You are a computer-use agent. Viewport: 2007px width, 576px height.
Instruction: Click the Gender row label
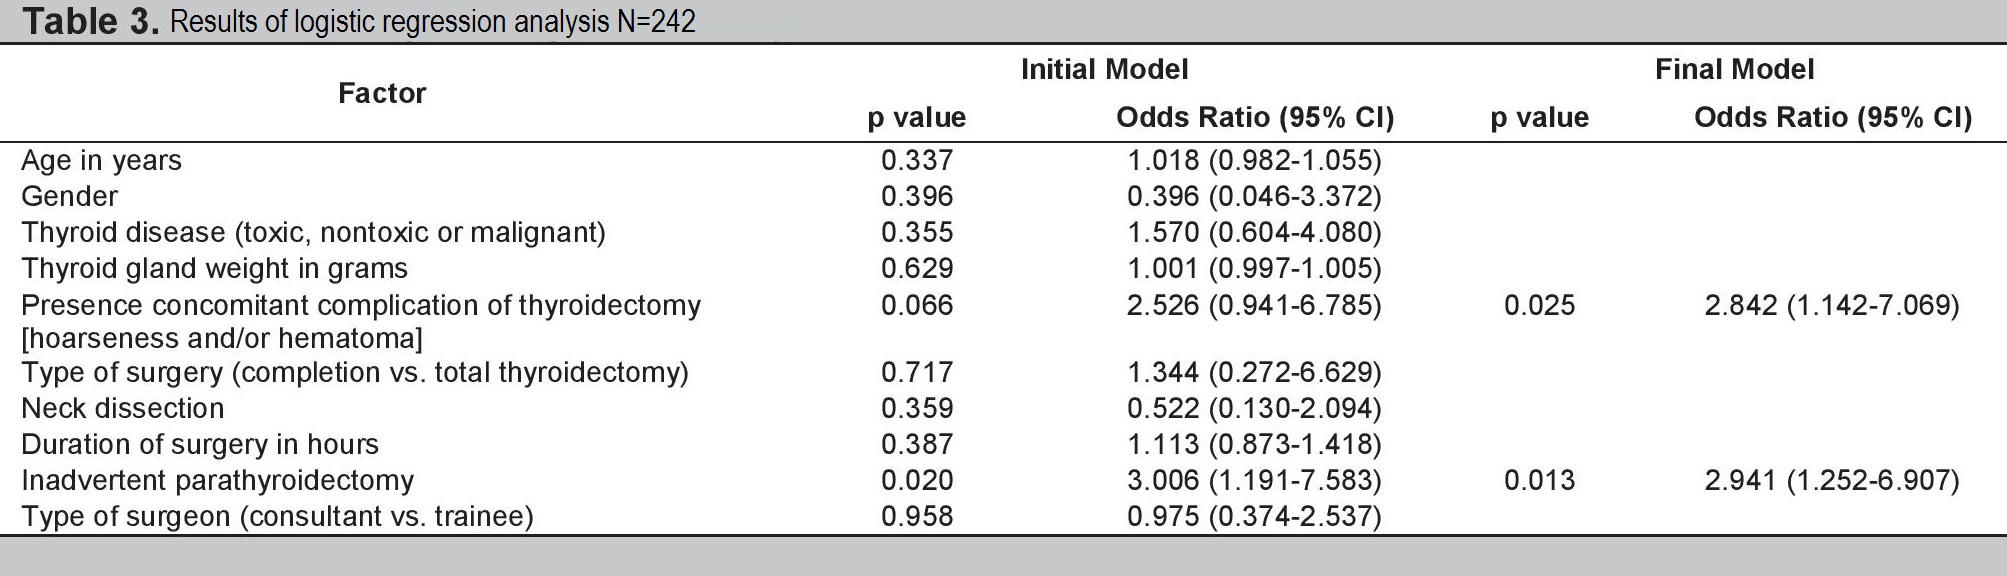tap(69, 196)
